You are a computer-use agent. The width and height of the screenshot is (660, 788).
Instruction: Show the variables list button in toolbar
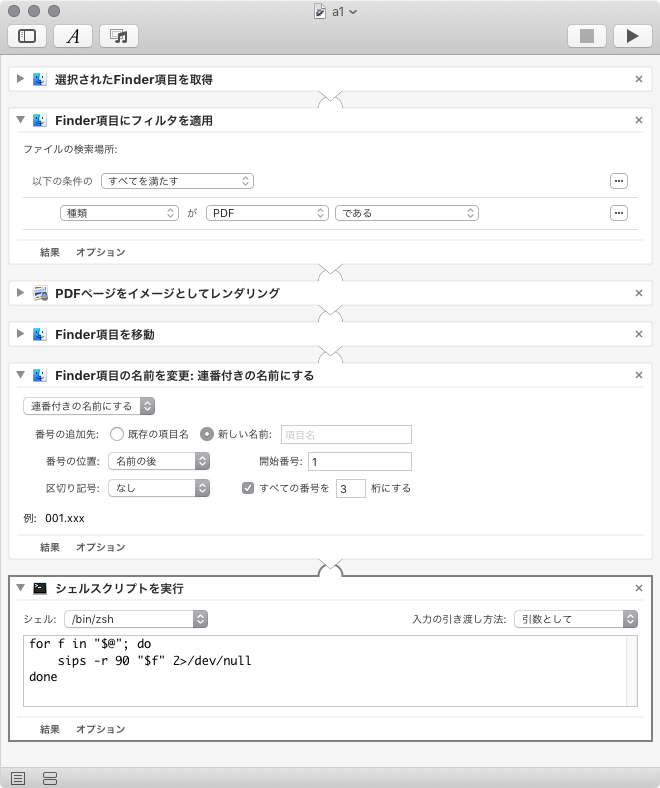pos(73,36)
